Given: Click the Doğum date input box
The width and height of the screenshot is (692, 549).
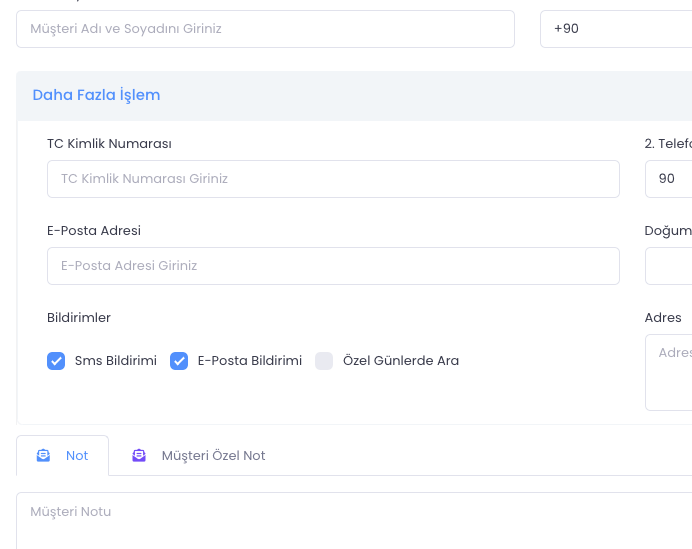Looking at the screenshot, I should (x=670, y=266).
